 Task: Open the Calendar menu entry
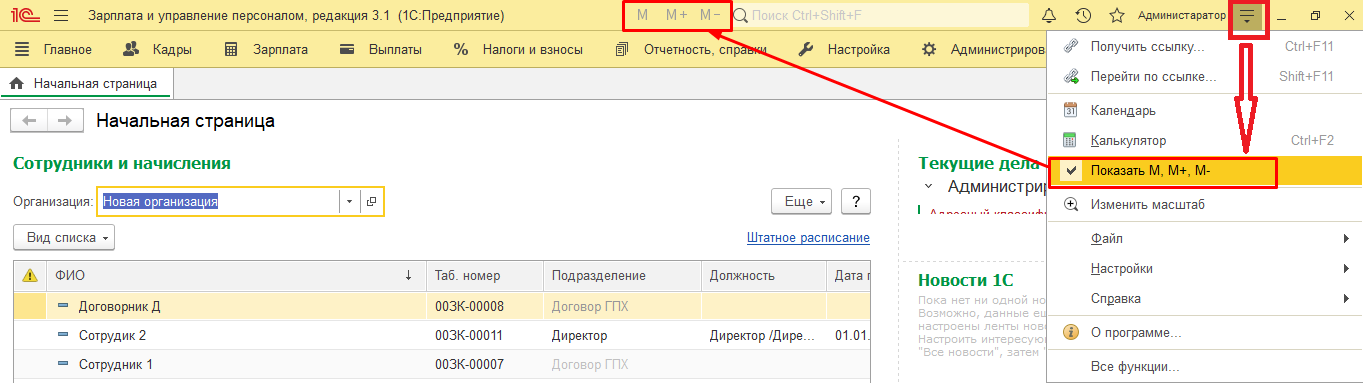point(1123,110)
